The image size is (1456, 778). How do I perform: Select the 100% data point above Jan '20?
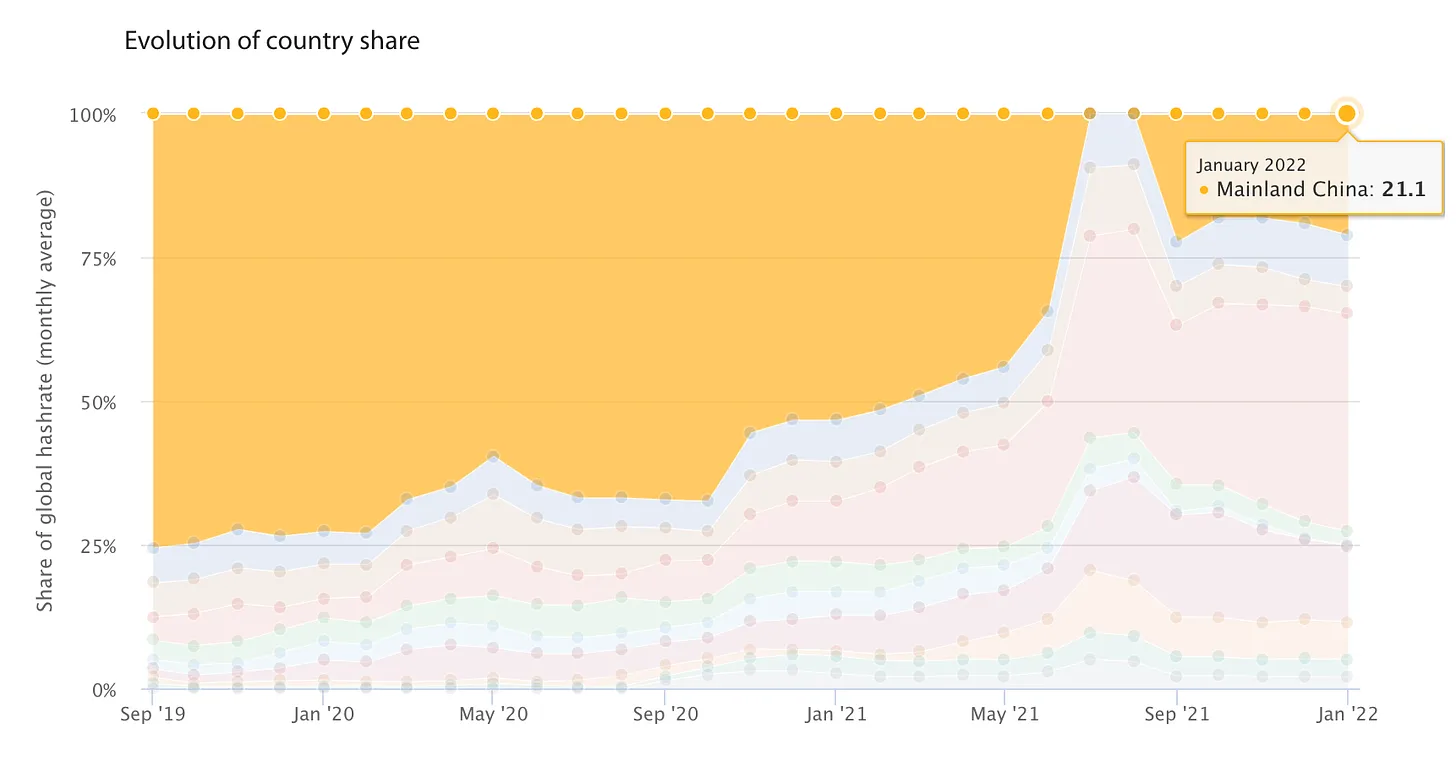pyautogui.click(x=324, y=113)
